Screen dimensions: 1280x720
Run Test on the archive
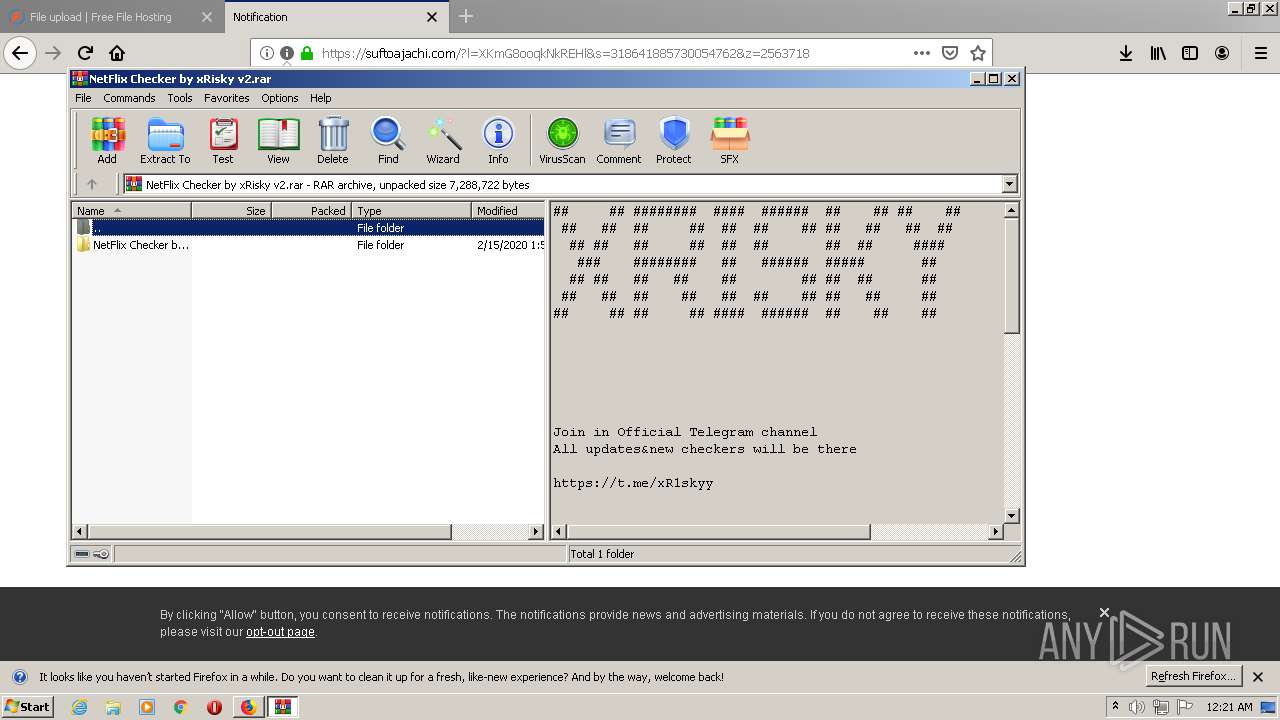(223, 141)
